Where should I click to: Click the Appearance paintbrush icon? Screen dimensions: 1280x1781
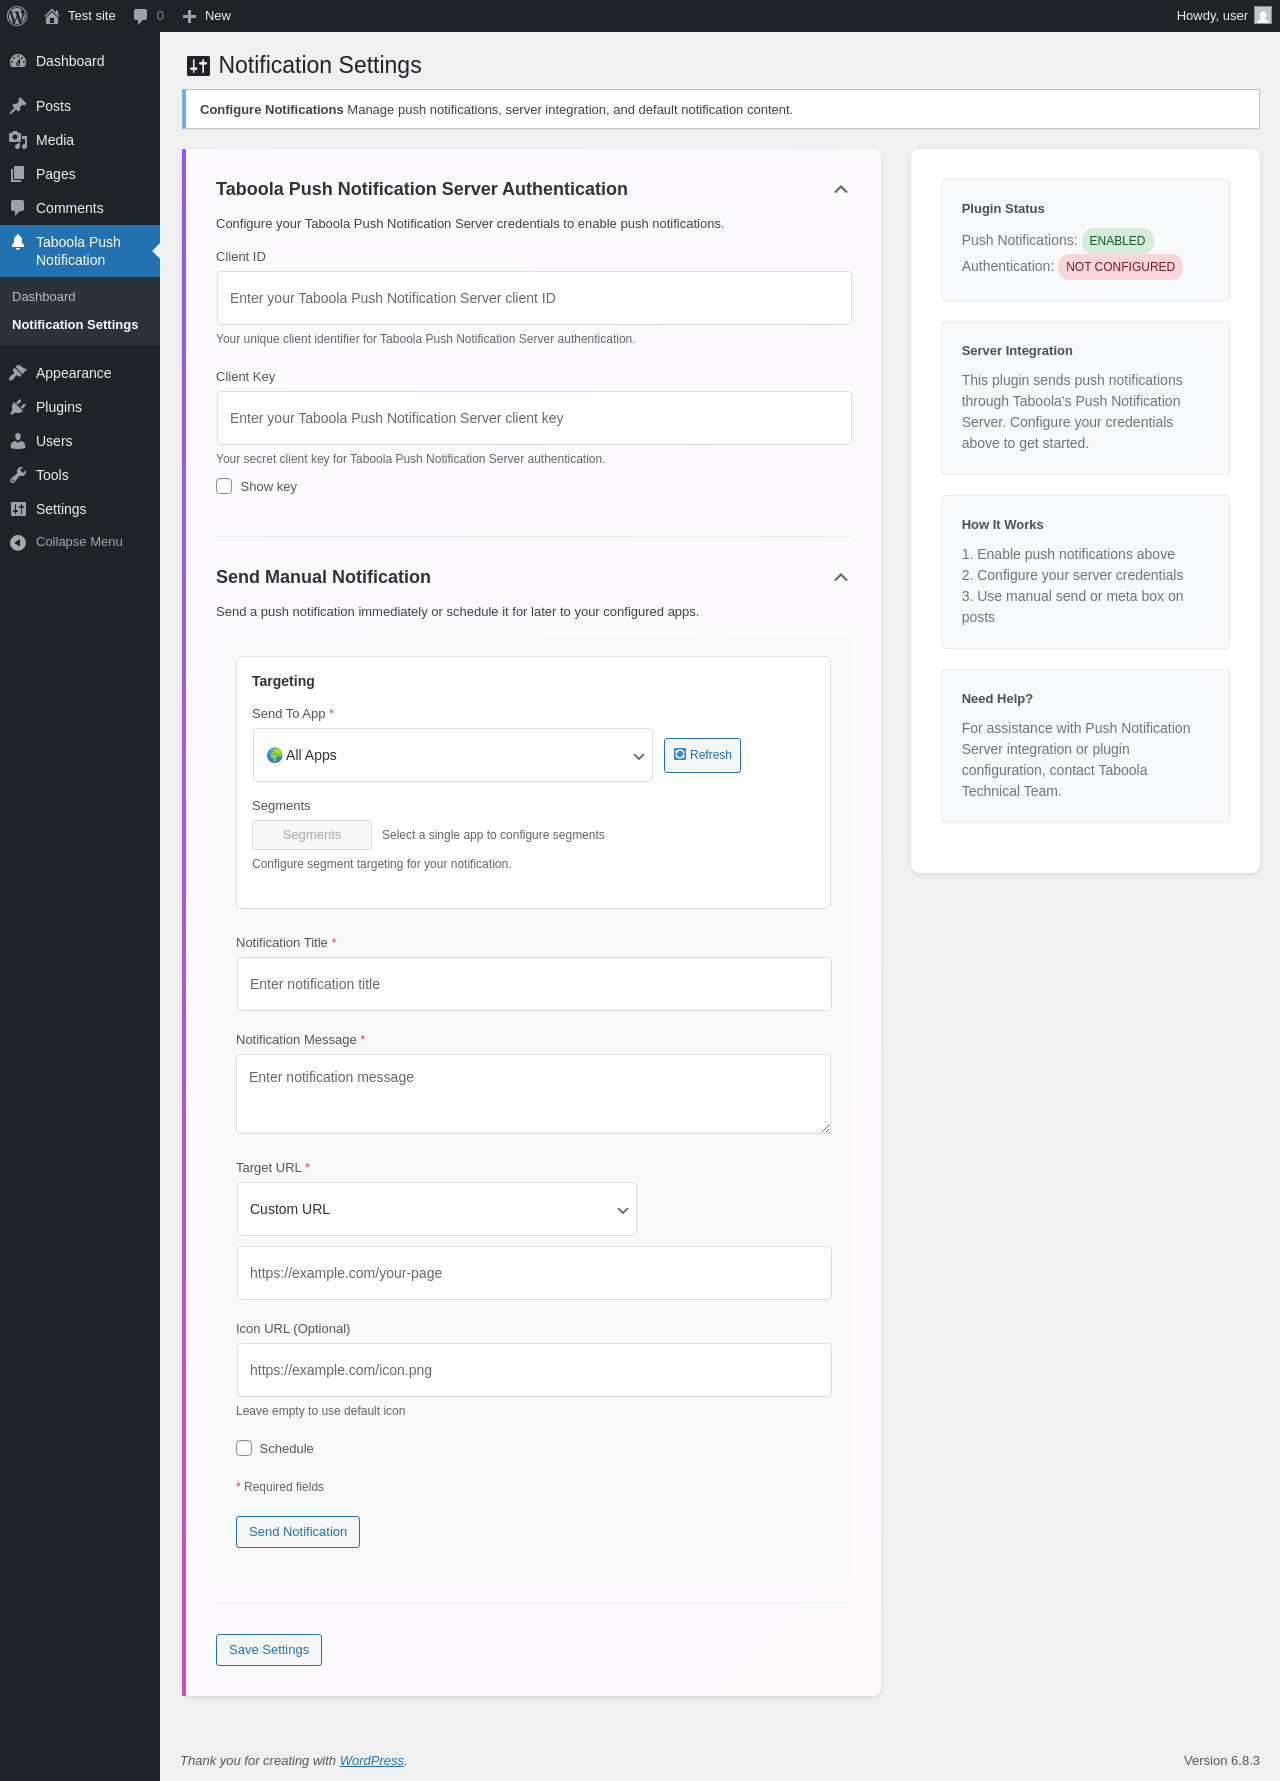pos(18,373)
